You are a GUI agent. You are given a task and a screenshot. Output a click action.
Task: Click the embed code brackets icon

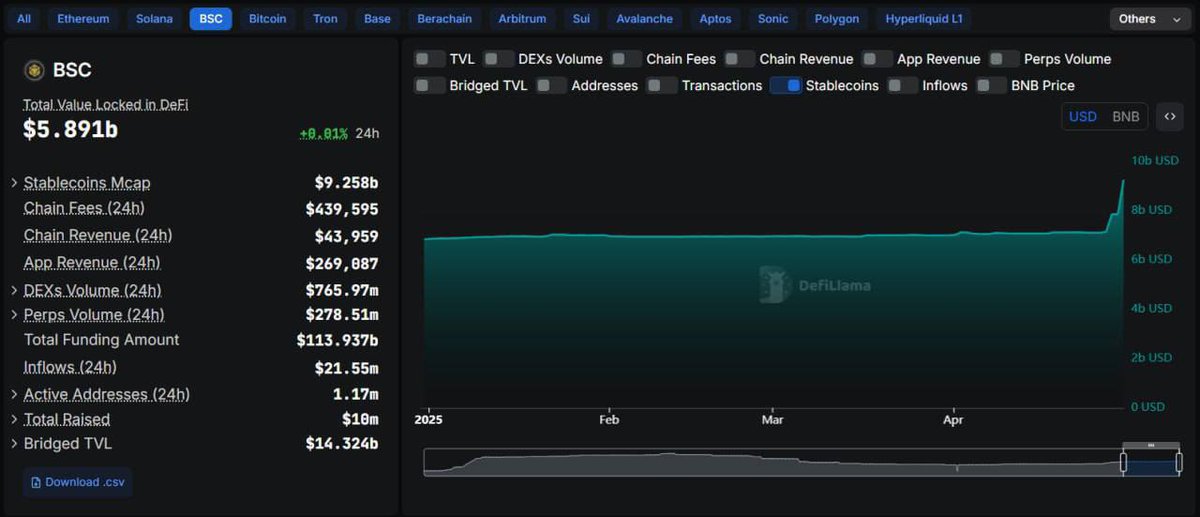[1169, 117]
